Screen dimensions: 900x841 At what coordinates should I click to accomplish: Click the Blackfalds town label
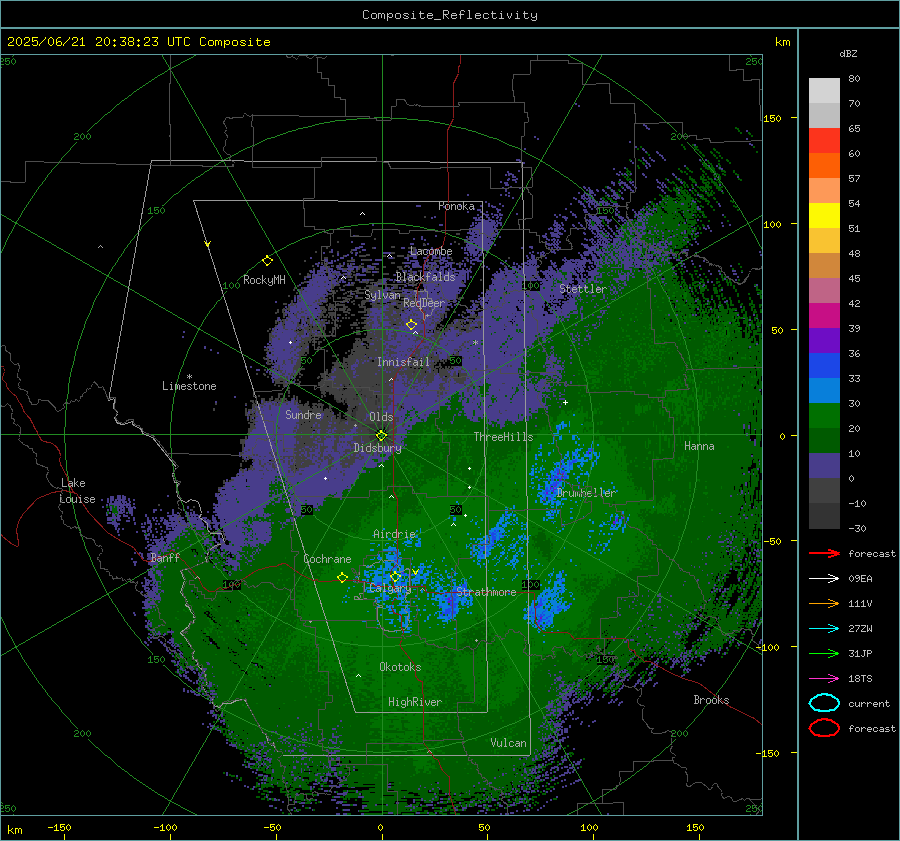pyautogui.click(x=425, y=277)
